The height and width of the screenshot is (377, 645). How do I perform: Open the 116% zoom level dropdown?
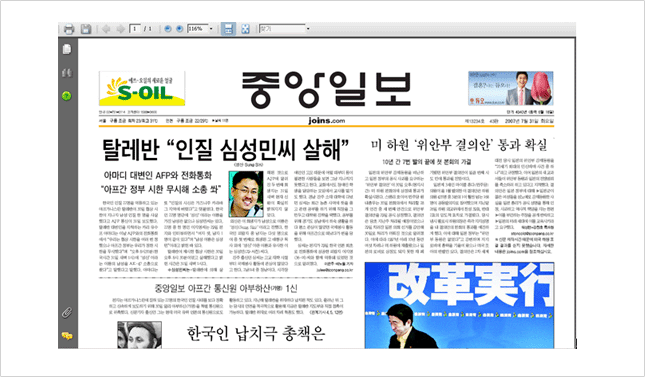pyautogui.click(x=211, y=29)
